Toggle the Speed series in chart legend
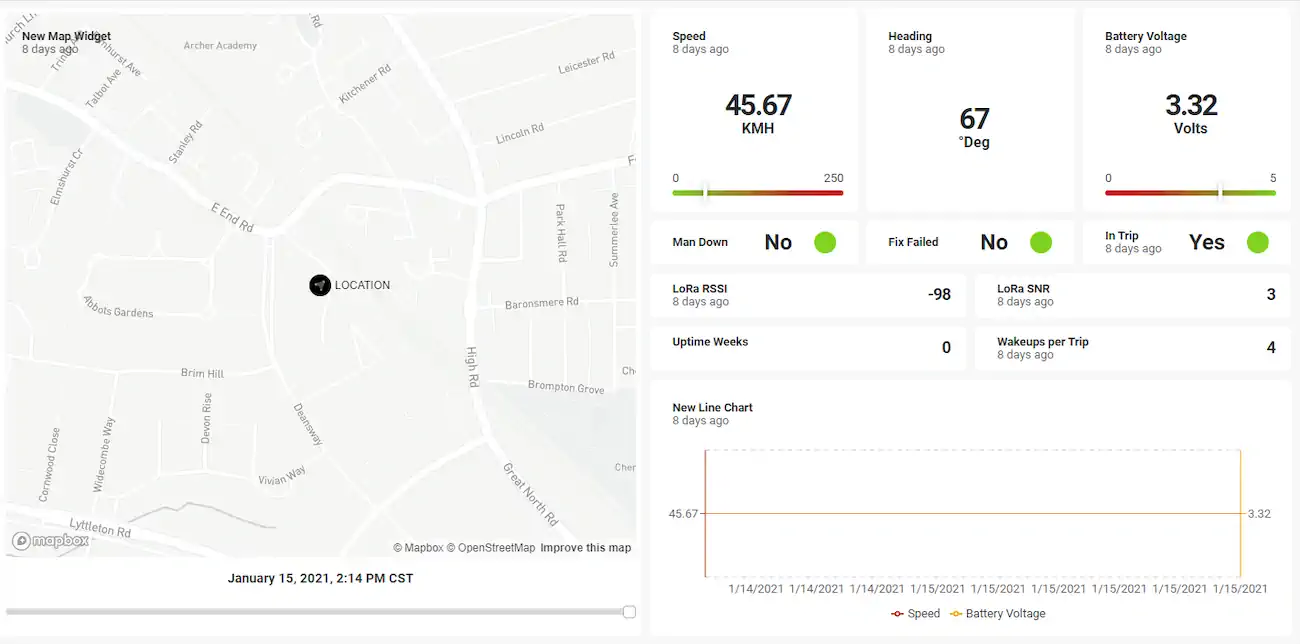This screenshot has width=1300, height=644. [916, 613]
